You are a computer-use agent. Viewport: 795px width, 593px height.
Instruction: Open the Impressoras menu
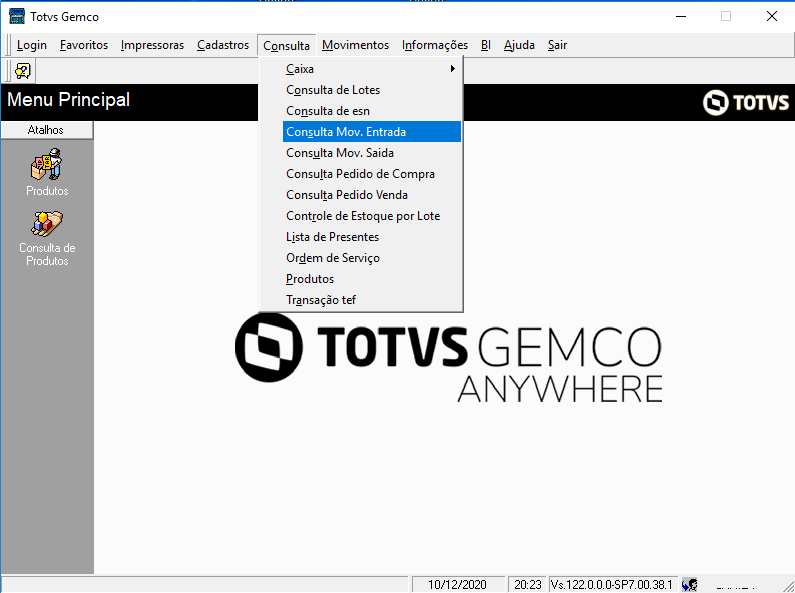coord(152,45)
